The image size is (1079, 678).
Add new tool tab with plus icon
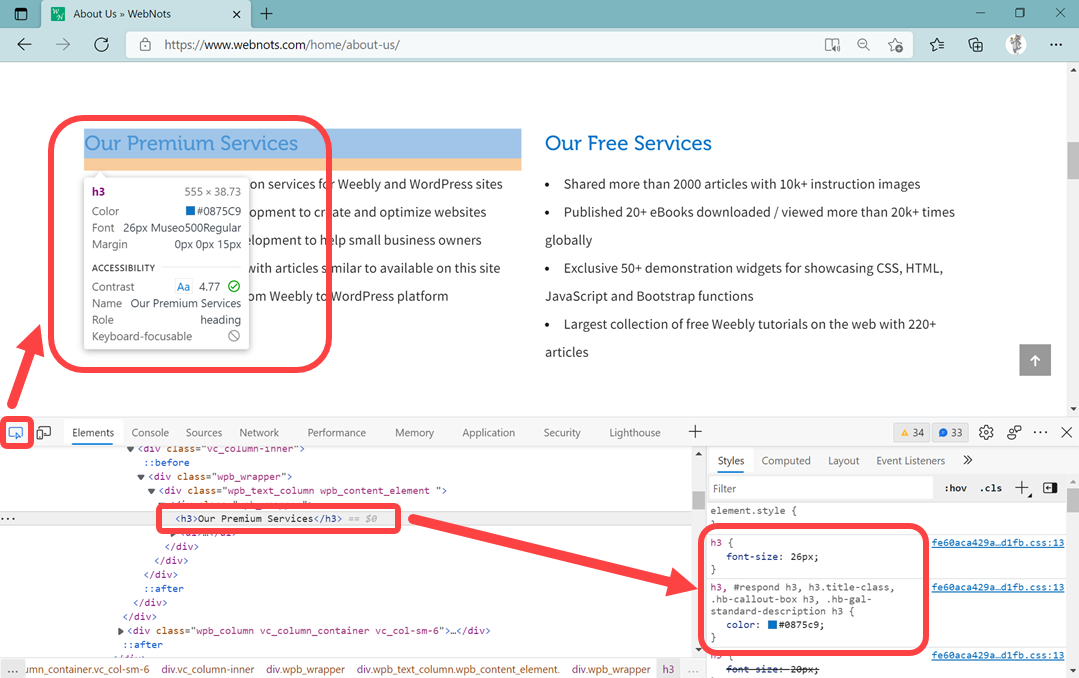(695, 432)
